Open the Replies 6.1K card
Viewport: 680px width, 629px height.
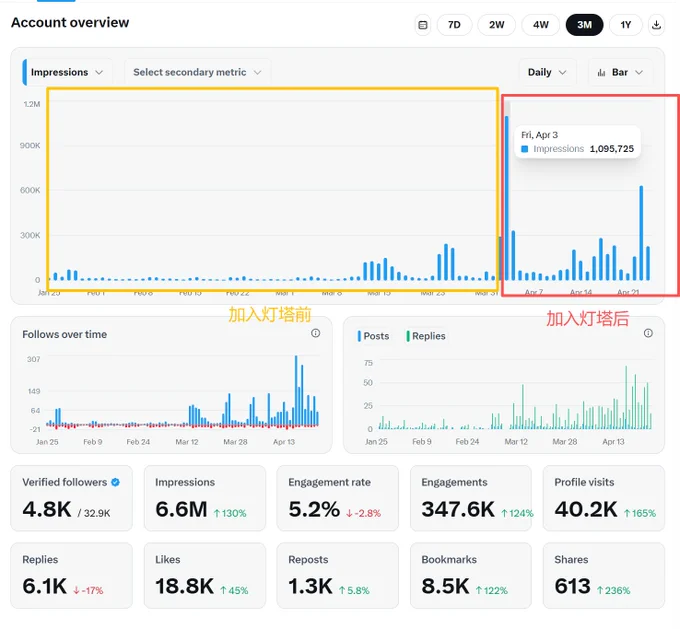click(x=72, y=575)
